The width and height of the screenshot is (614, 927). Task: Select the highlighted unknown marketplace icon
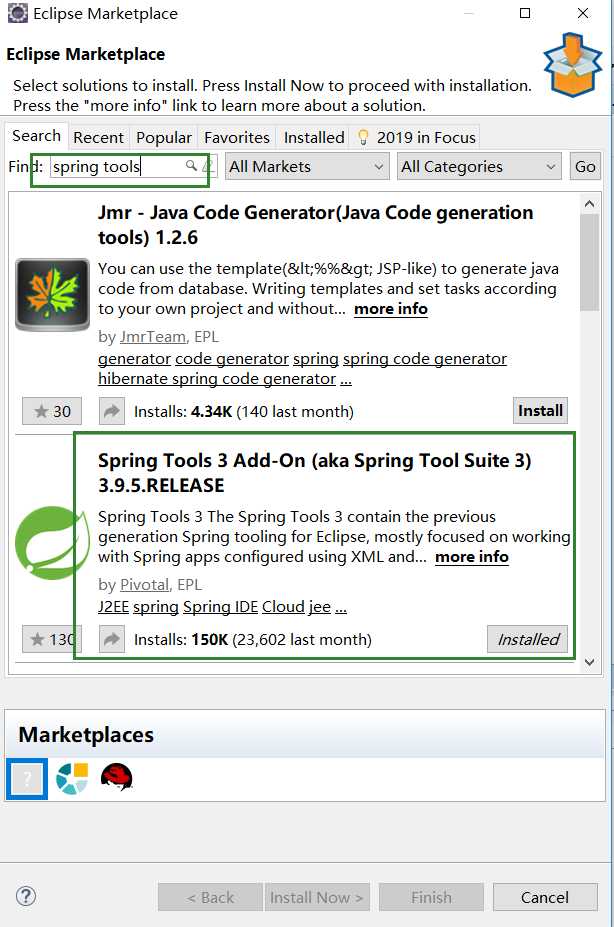coord(27,779)
